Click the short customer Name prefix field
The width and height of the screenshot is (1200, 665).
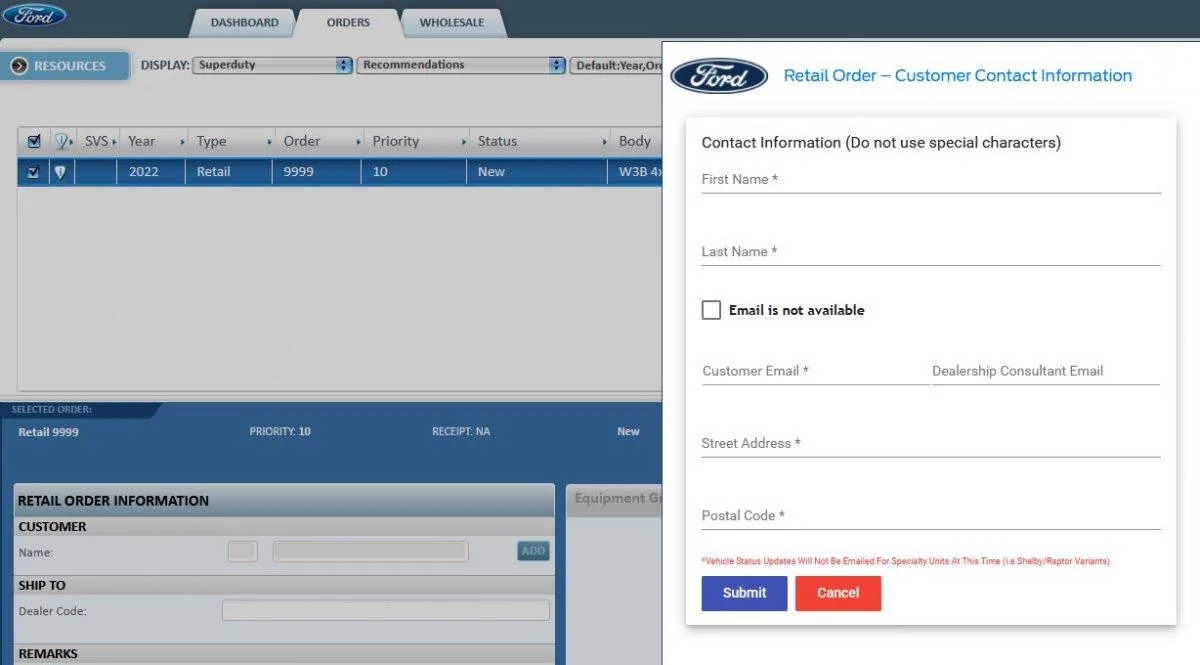242,551
